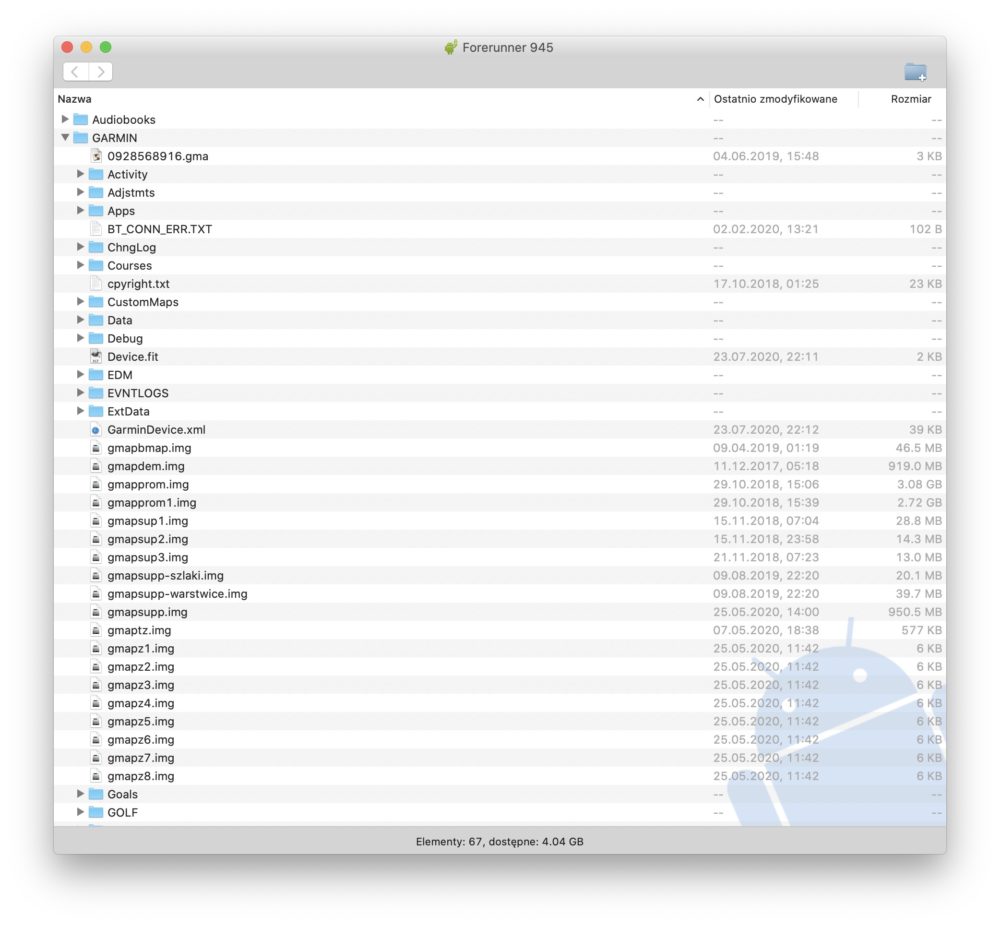Sort by Ostatnio zmodyfikowane column header
The height and width of the screenshot is (925, 1000).
[776, 99]
